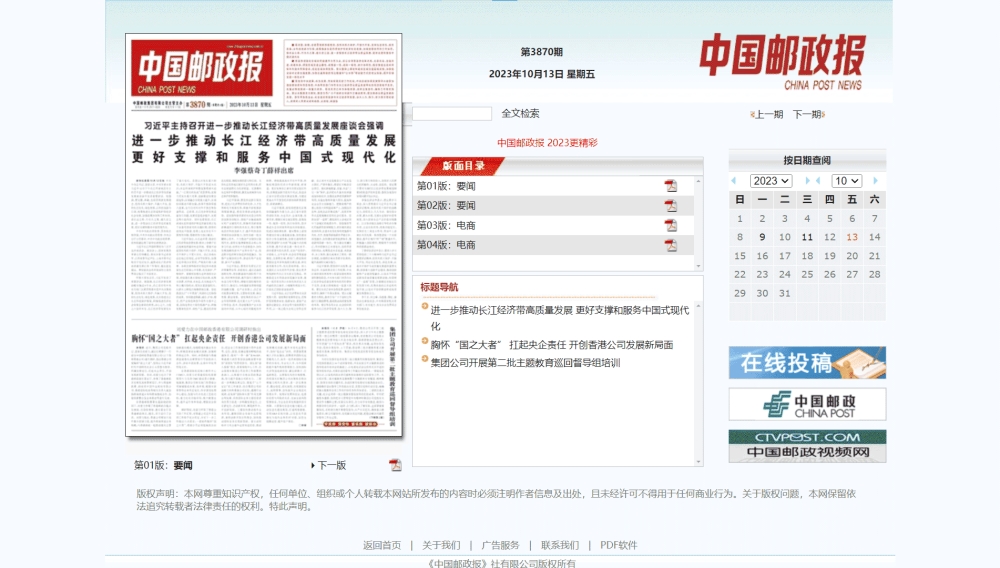Open article 进一步推动长江经济带高质量发展
The width and height of the screenshot is (1000, 568).
(x=559, y=317)
